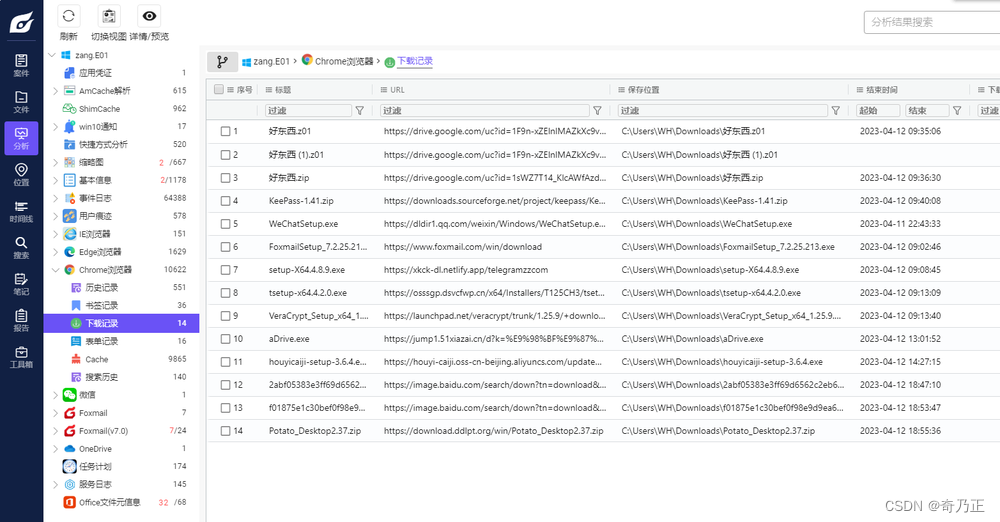Click the houyicaiji-setup-3.6.4 title cell
The width and height of the screenshot is (1000, 522).
pyautogui.click(x=318, y=362)
